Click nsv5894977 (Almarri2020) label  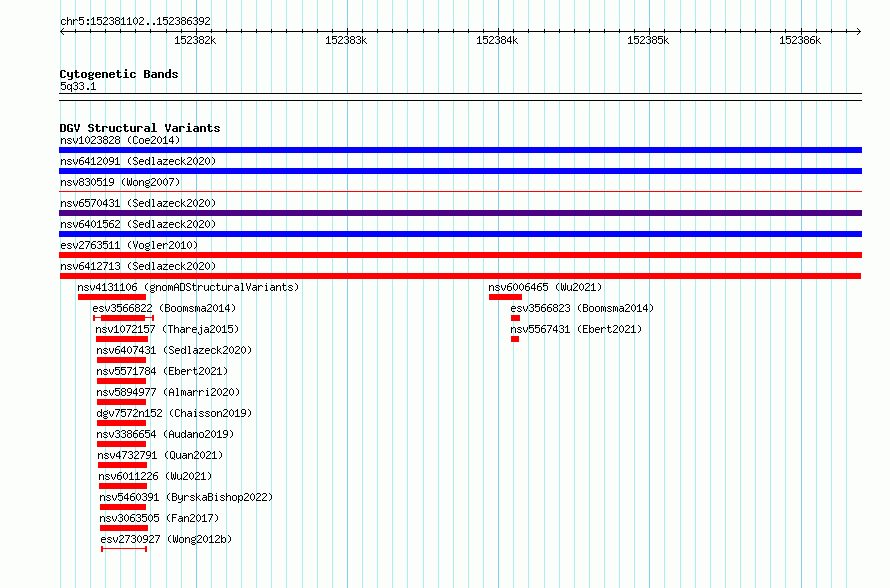pos(168,392)
